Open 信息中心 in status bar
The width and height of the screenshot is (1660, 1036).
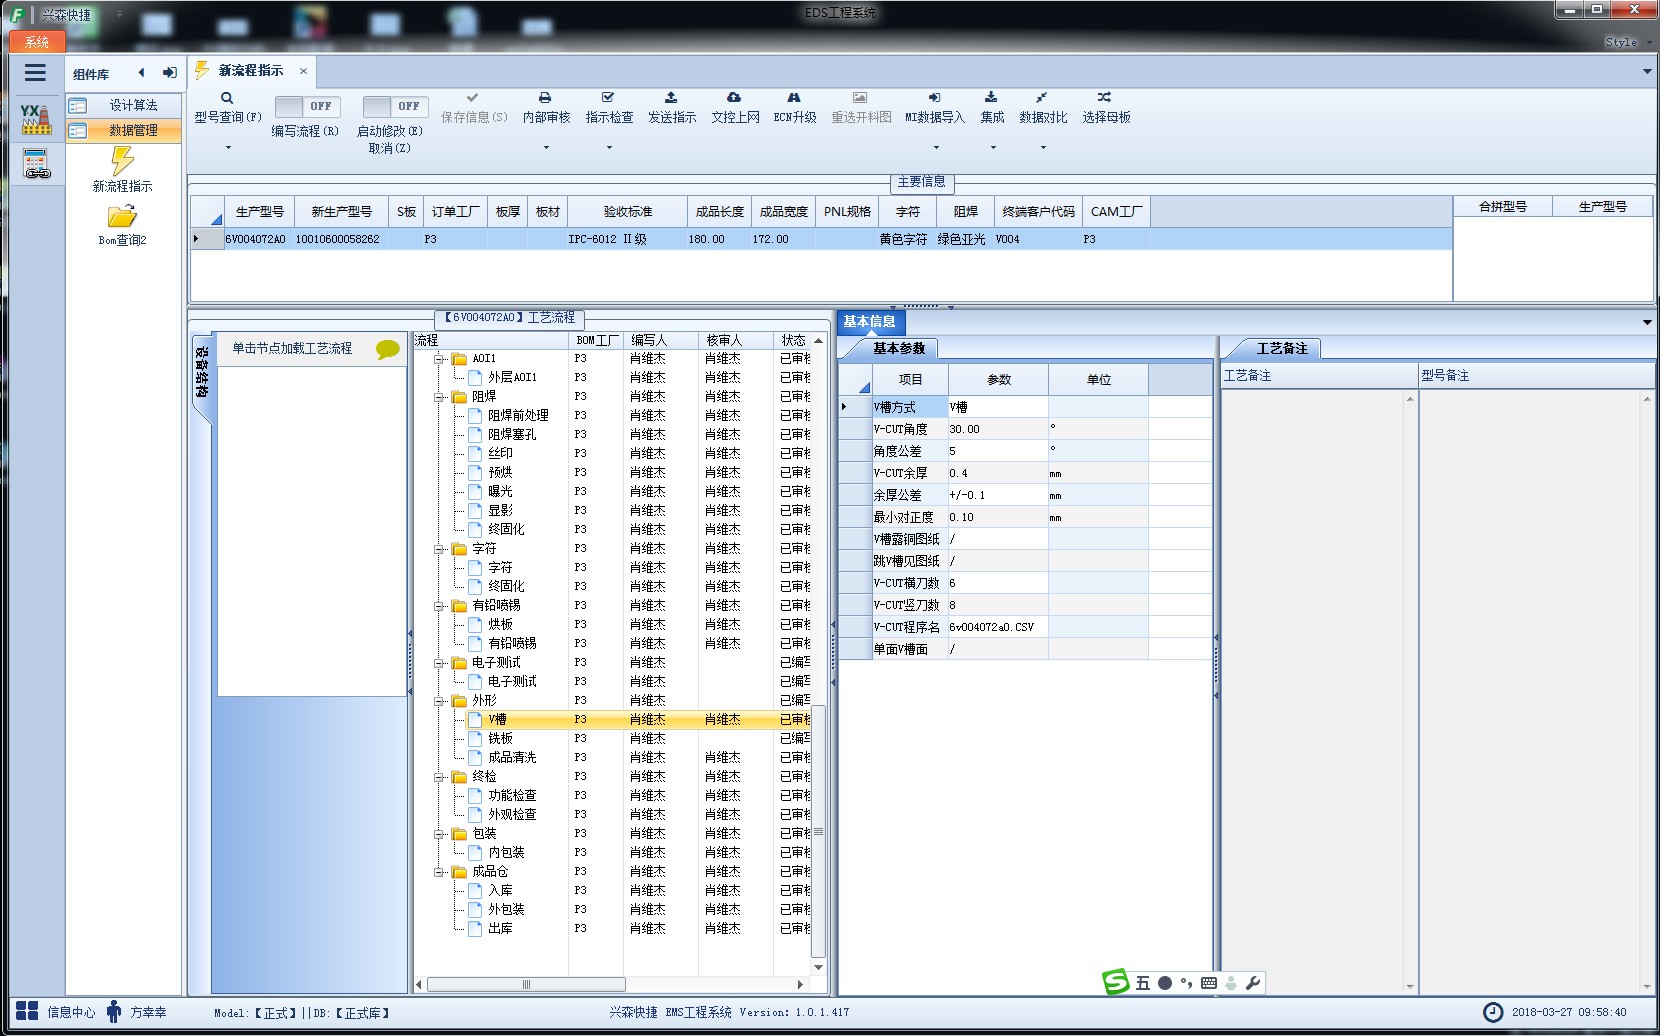click(57, 1012)
